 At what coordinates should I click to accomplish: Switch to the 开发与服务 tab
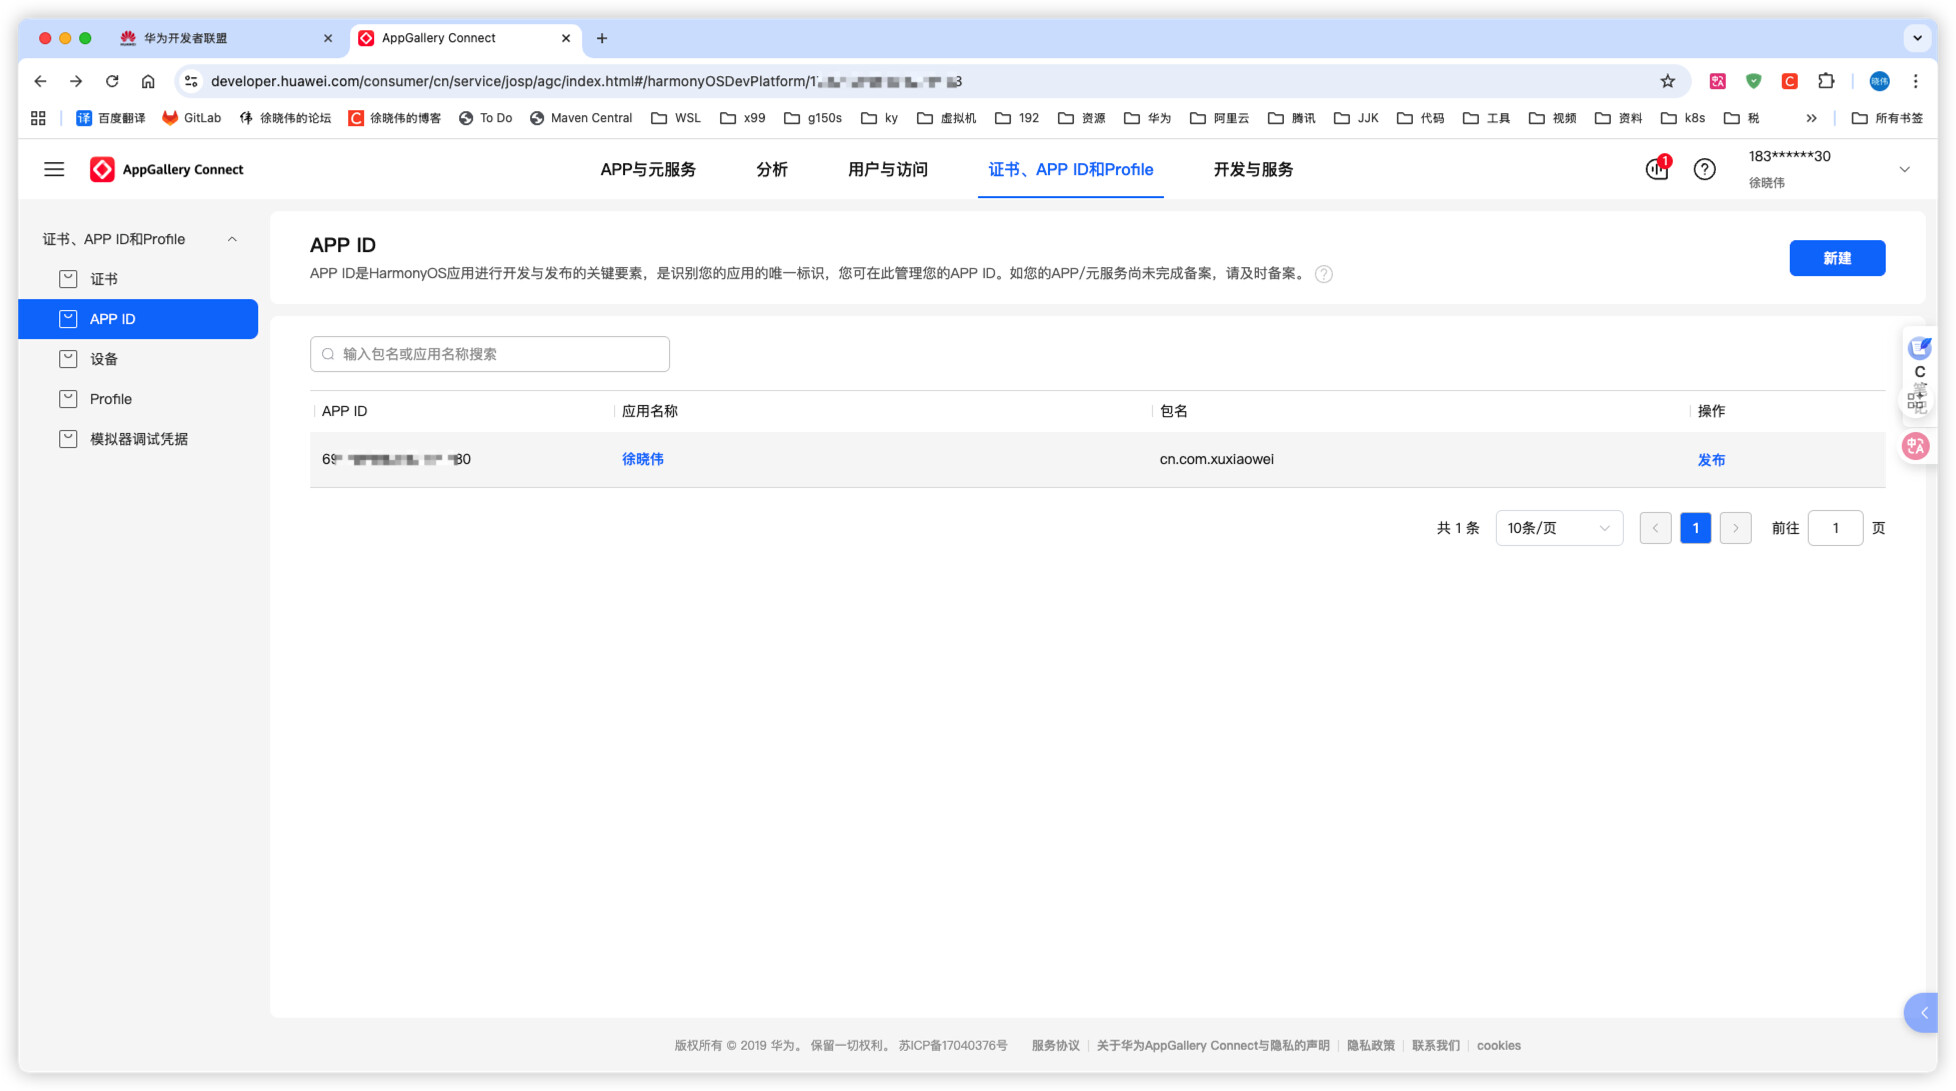click(x=1252, y=170)
